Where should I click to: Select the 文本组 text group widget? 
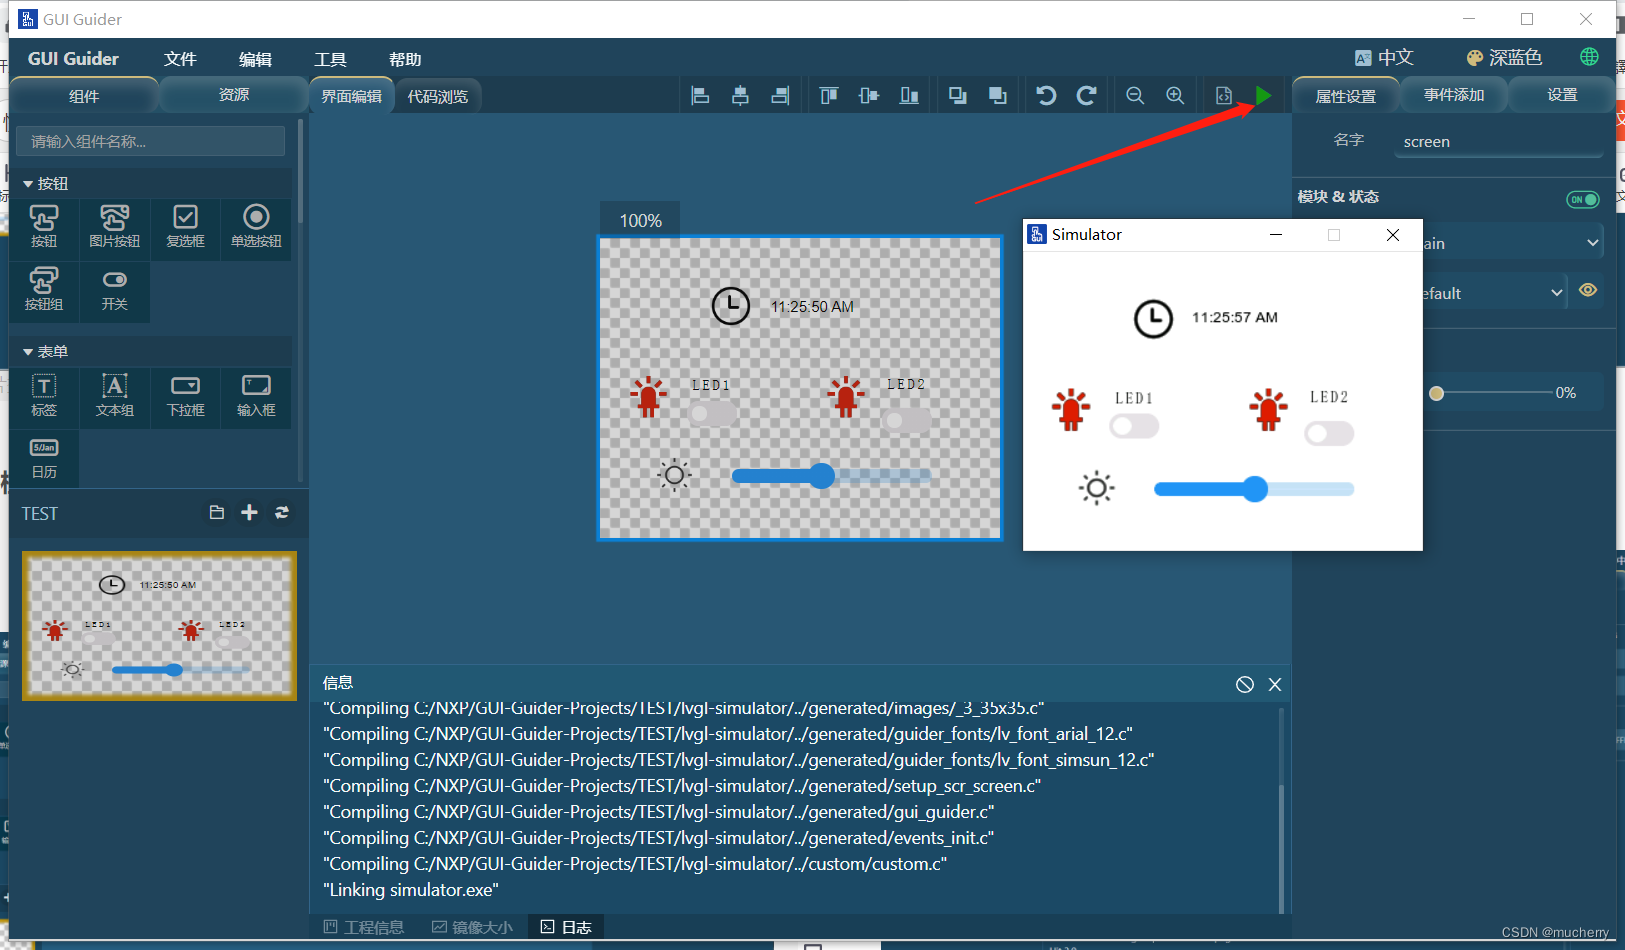pos(114,396)
